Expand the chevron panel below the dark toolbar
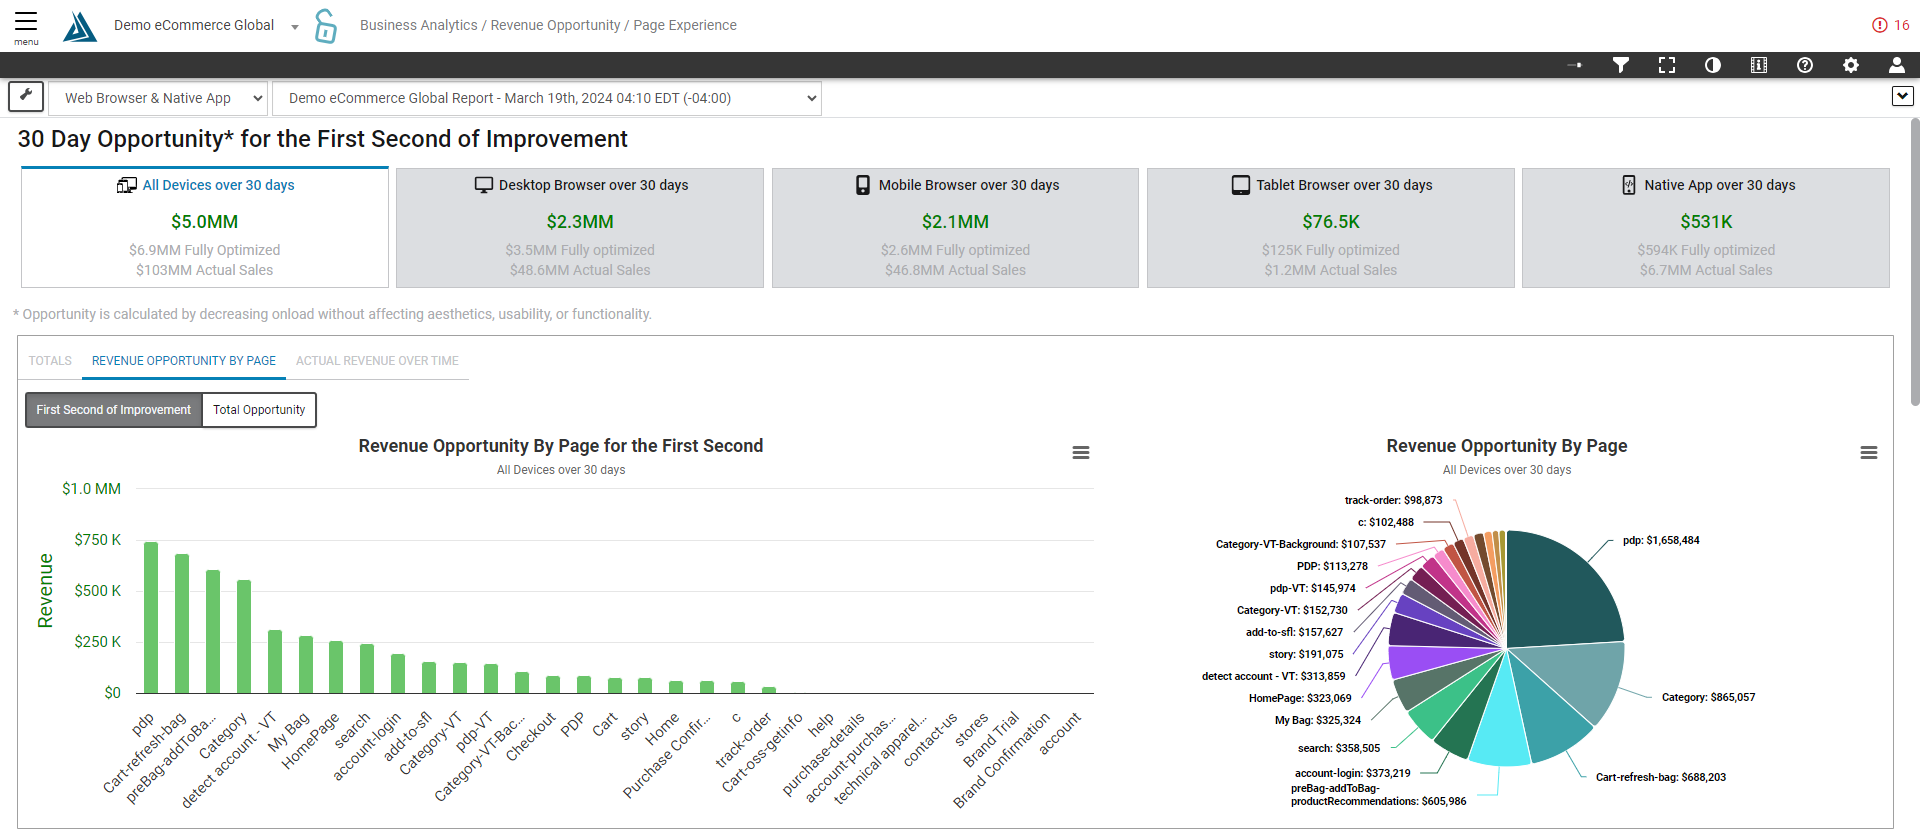This screenshot has height=834, width=1920. (x=1903, y=96)
